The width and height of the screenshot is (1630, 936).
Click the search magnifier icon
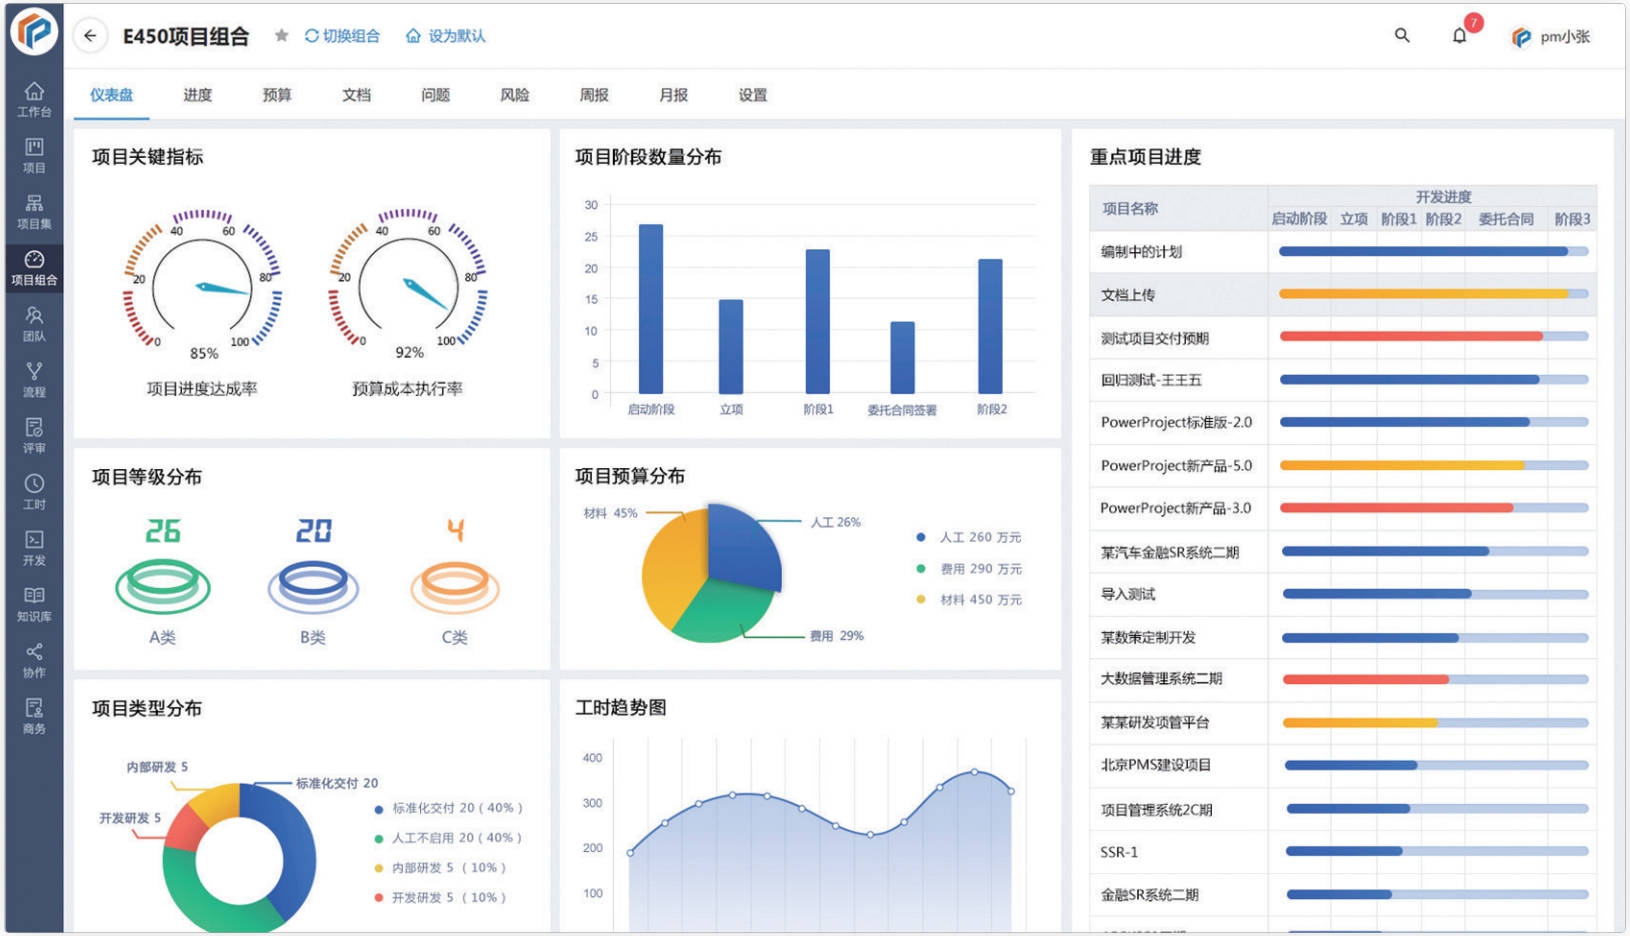(x=1400, y=34)
